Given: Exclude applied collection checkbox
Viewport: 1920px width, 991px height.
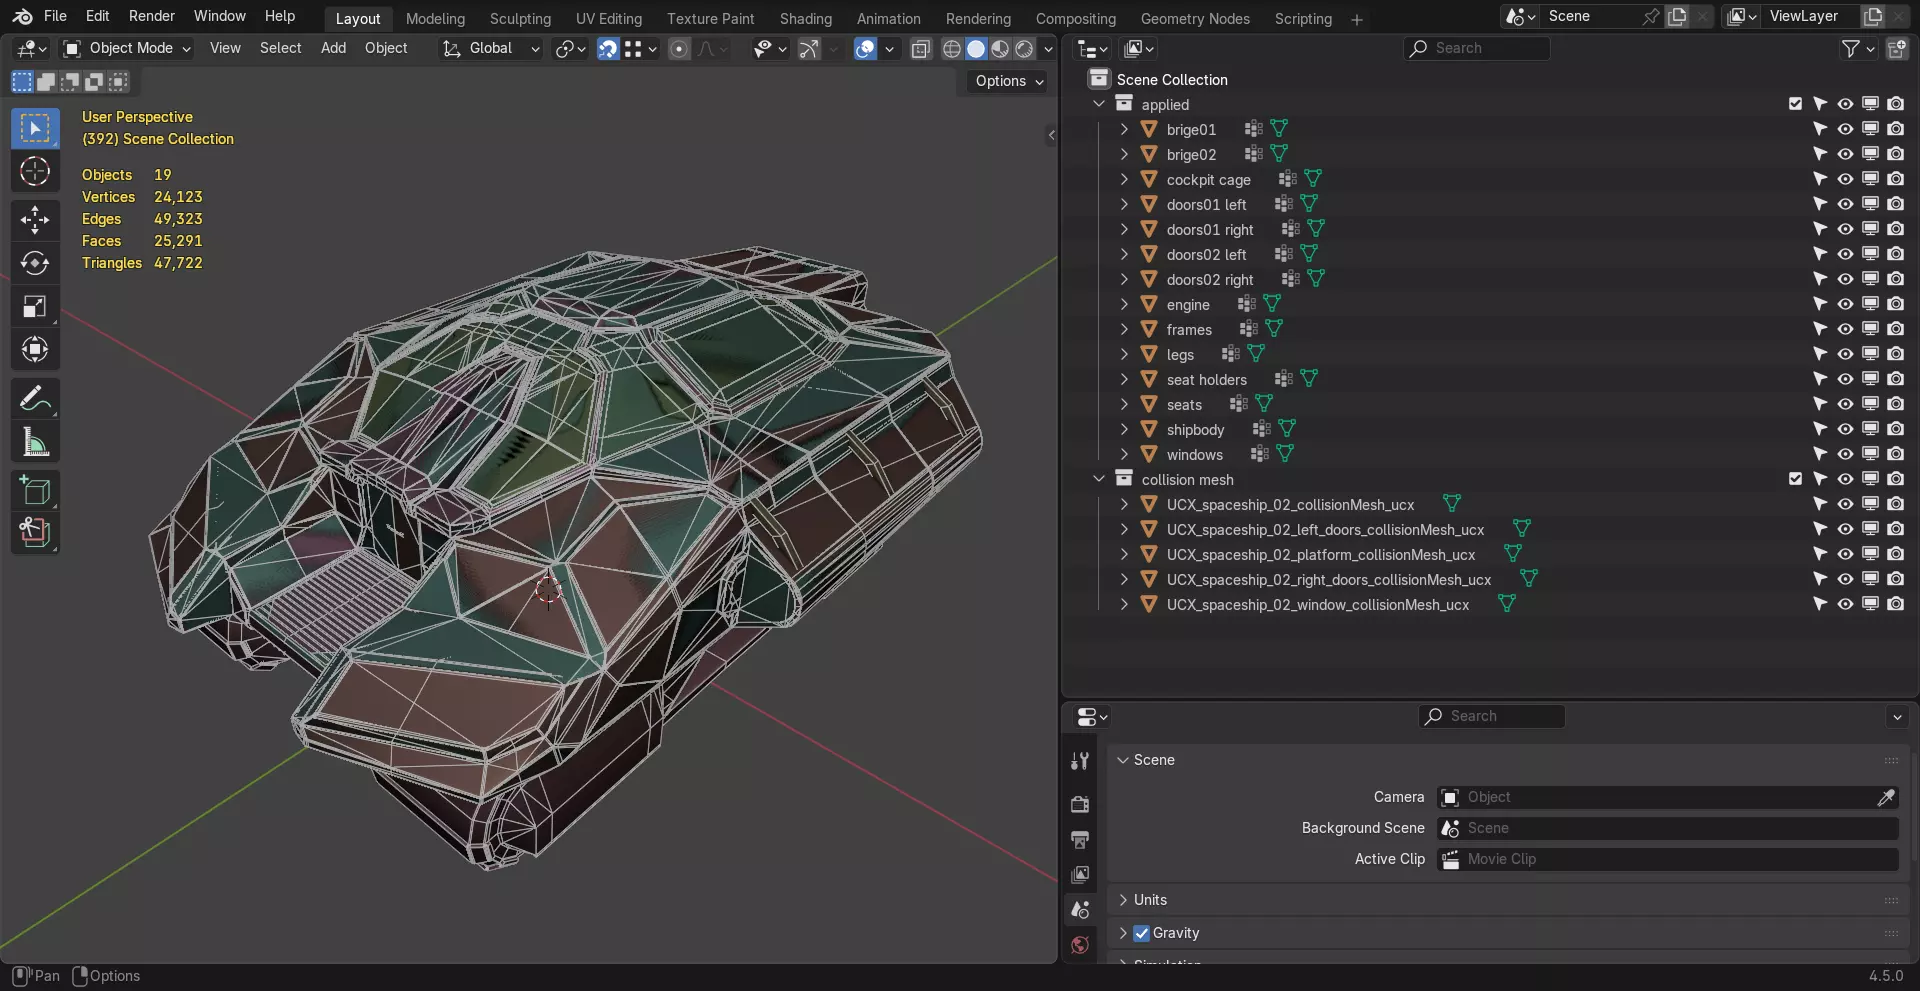Looking at the screenshot, I should (x=1795, y=104).
